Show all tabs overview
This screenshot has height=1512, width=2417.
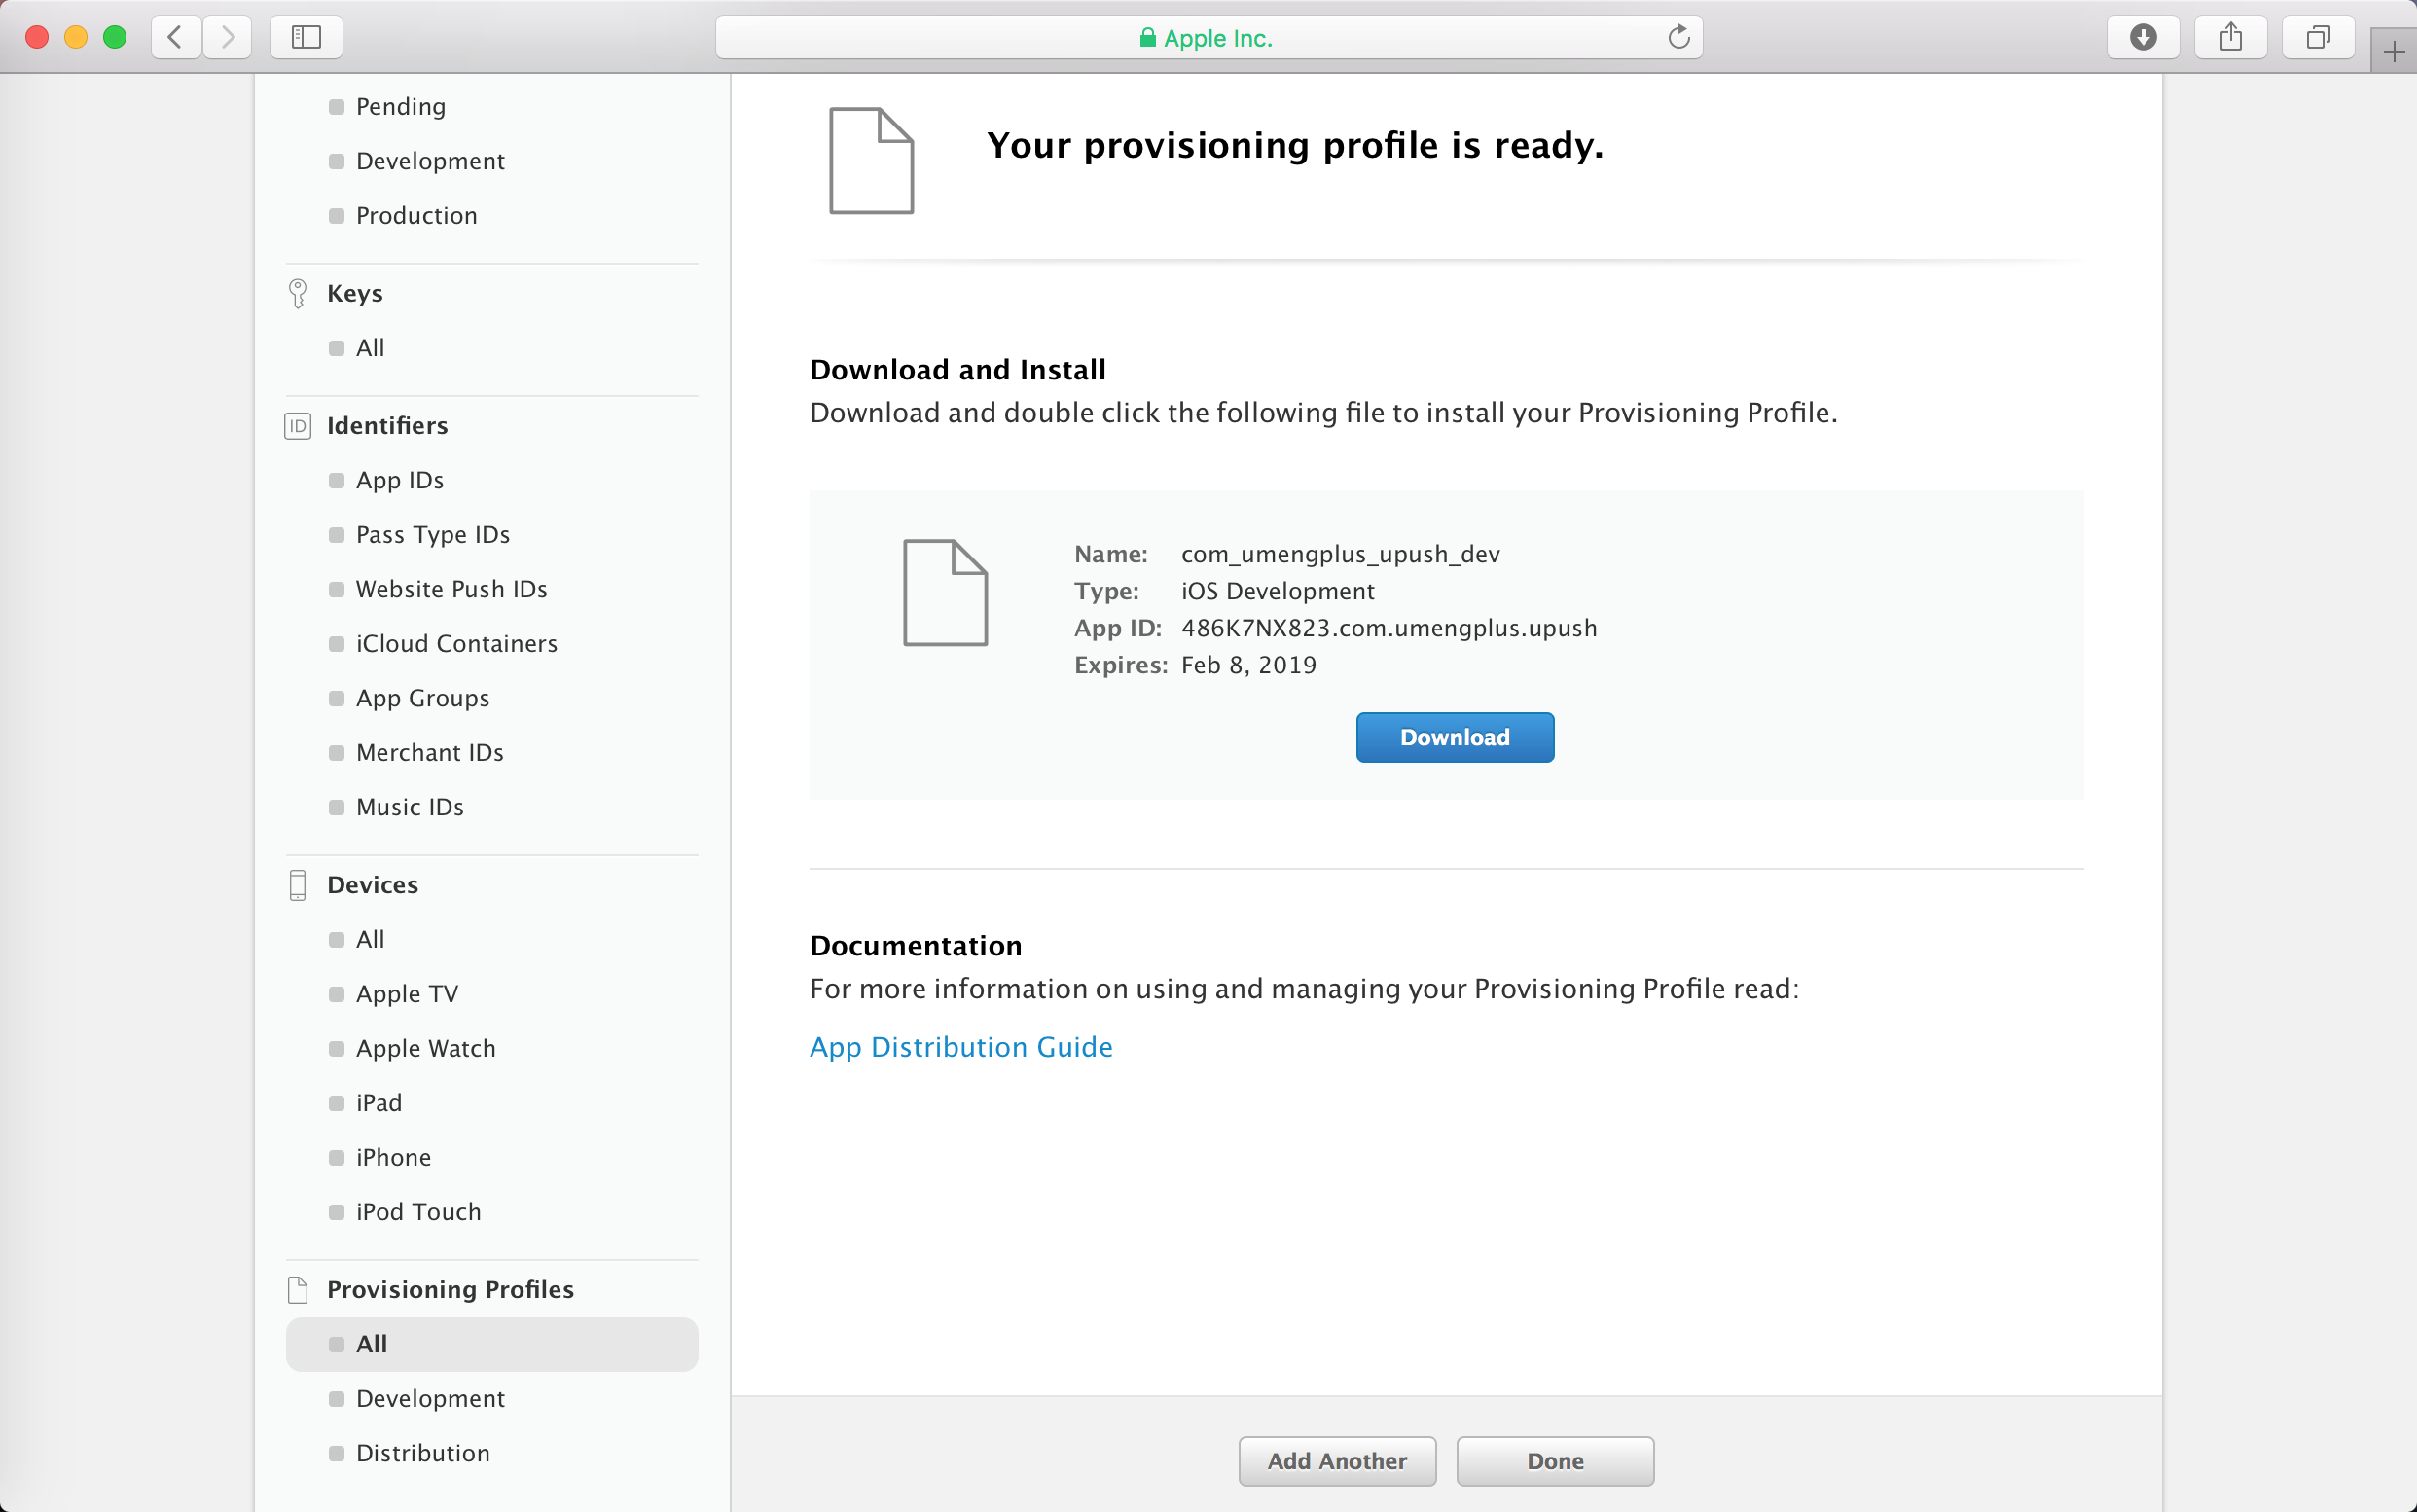click(x=2318, y=38)
